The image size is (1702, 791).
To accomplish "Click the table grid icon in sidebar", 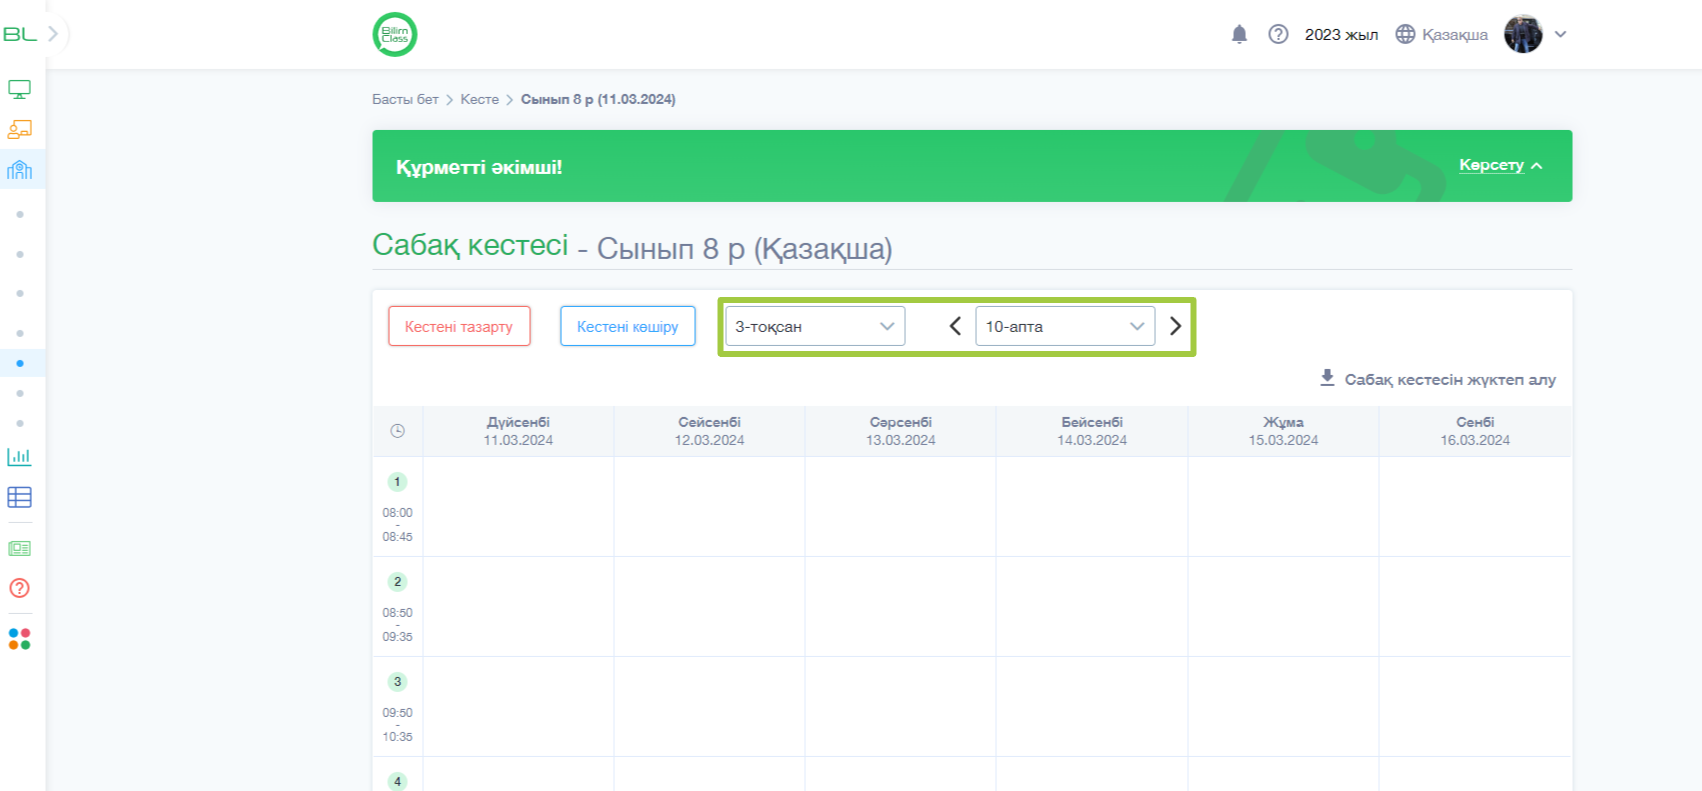I will coord(19,497).
